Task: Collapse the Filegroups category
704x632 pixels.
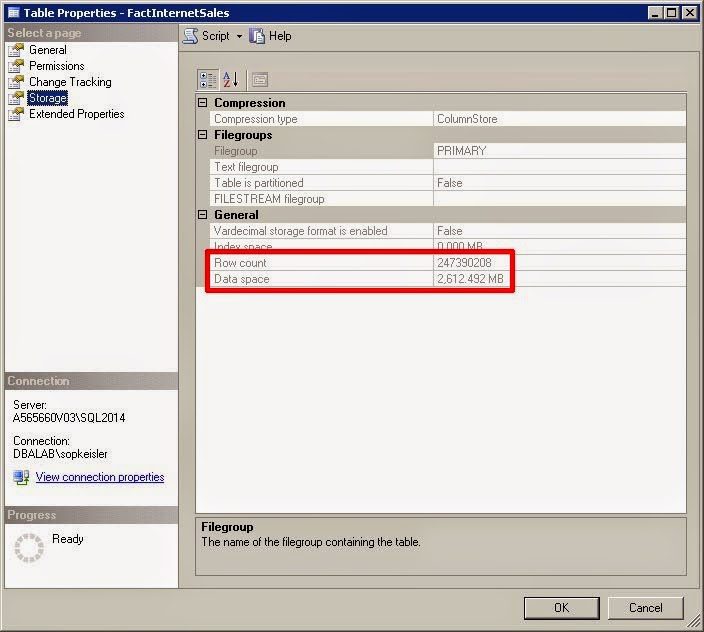Action: 202,135
